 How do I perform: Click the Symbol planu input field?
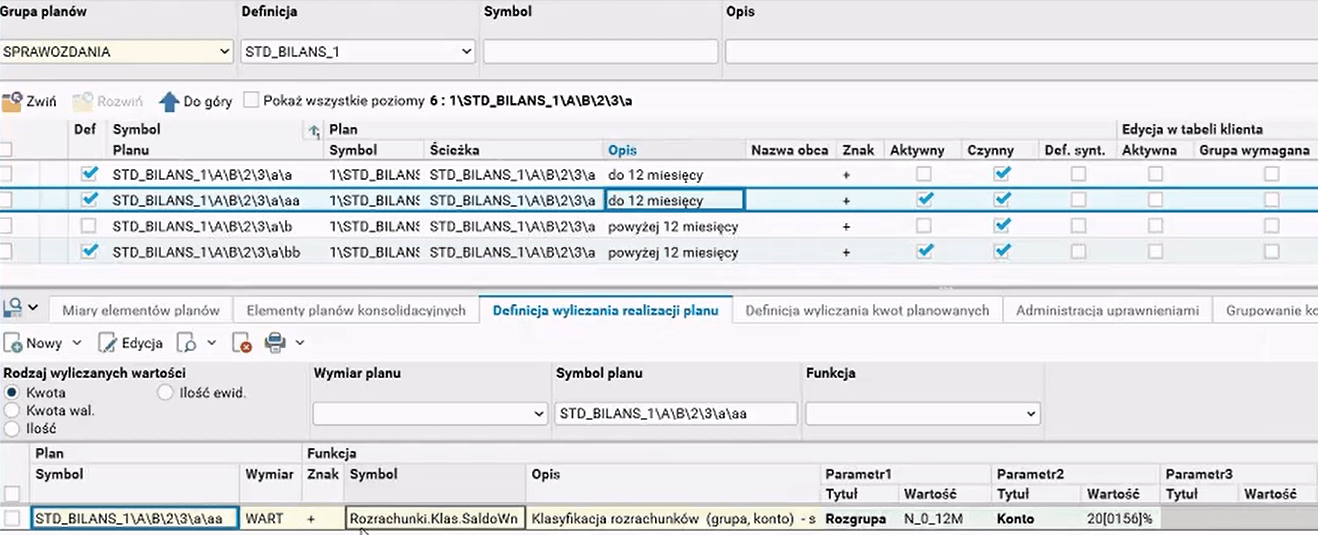(x=676, y=413)
